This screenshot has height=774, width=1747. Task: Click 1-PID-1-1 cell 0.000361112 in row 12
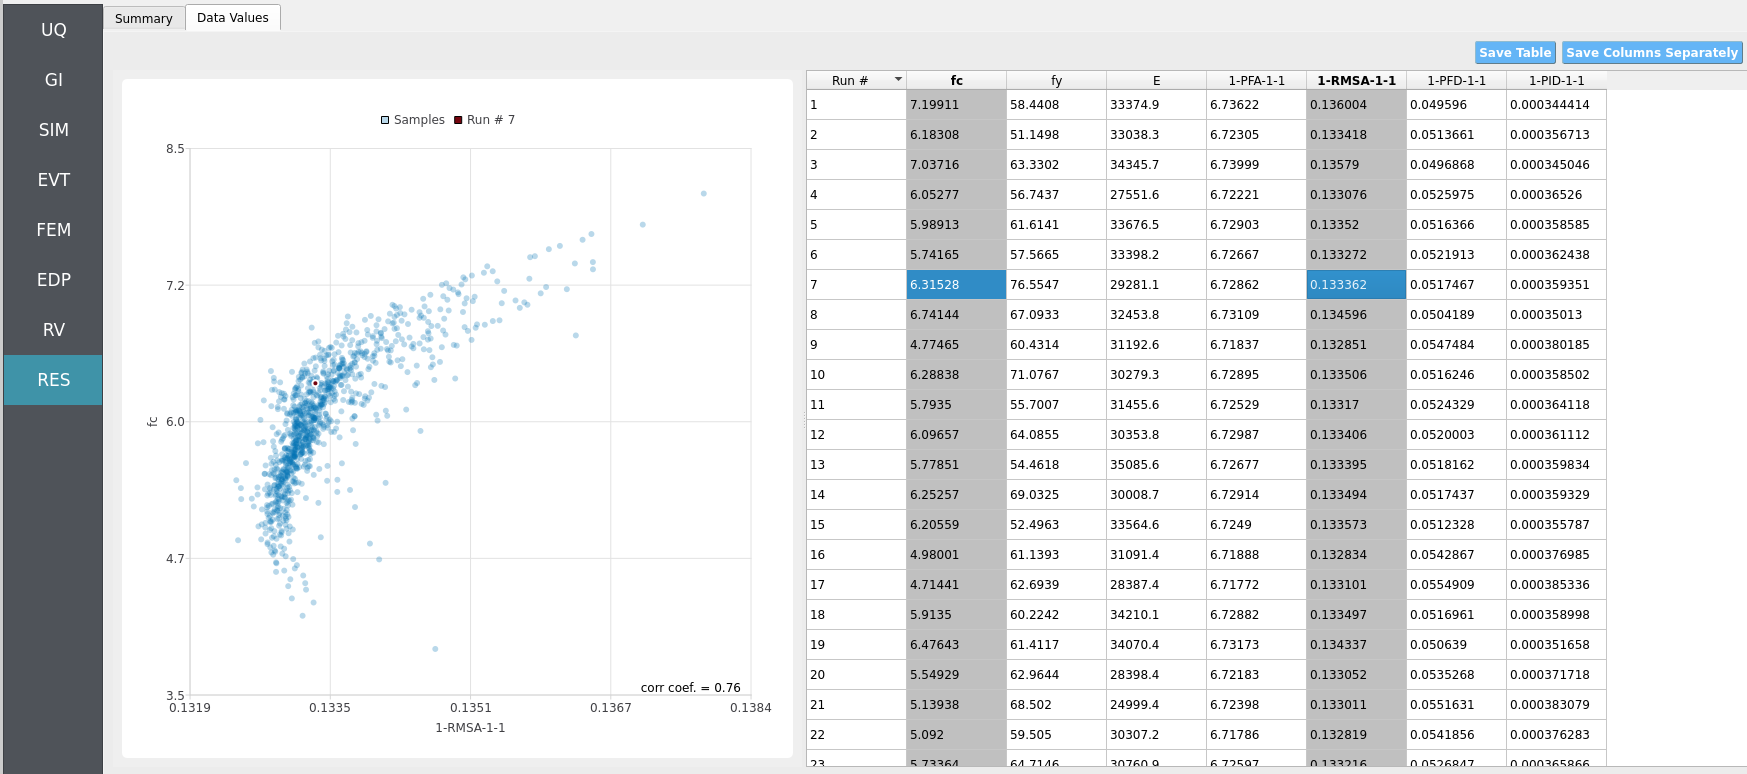[x=1556, y=434]
